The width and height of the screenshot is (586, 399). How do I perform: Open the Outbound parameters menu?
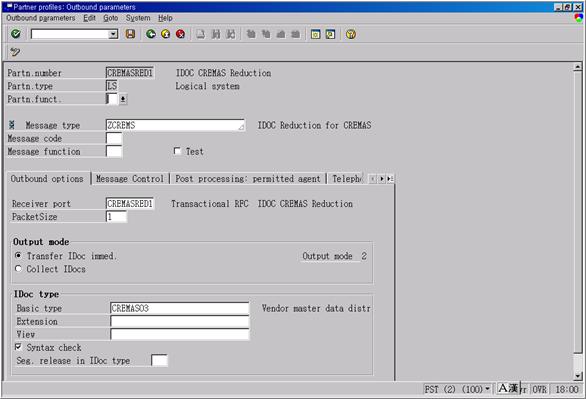tap(41, 18)
